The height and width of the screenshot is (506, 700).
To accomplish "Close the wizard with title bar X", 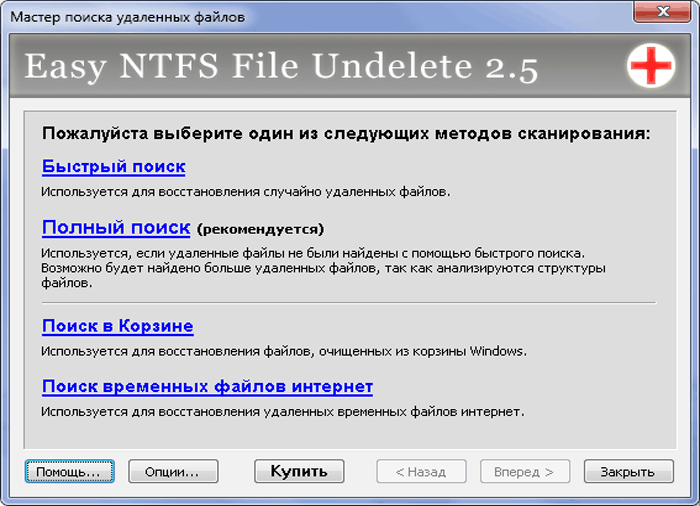I will (x=662, y=11).
